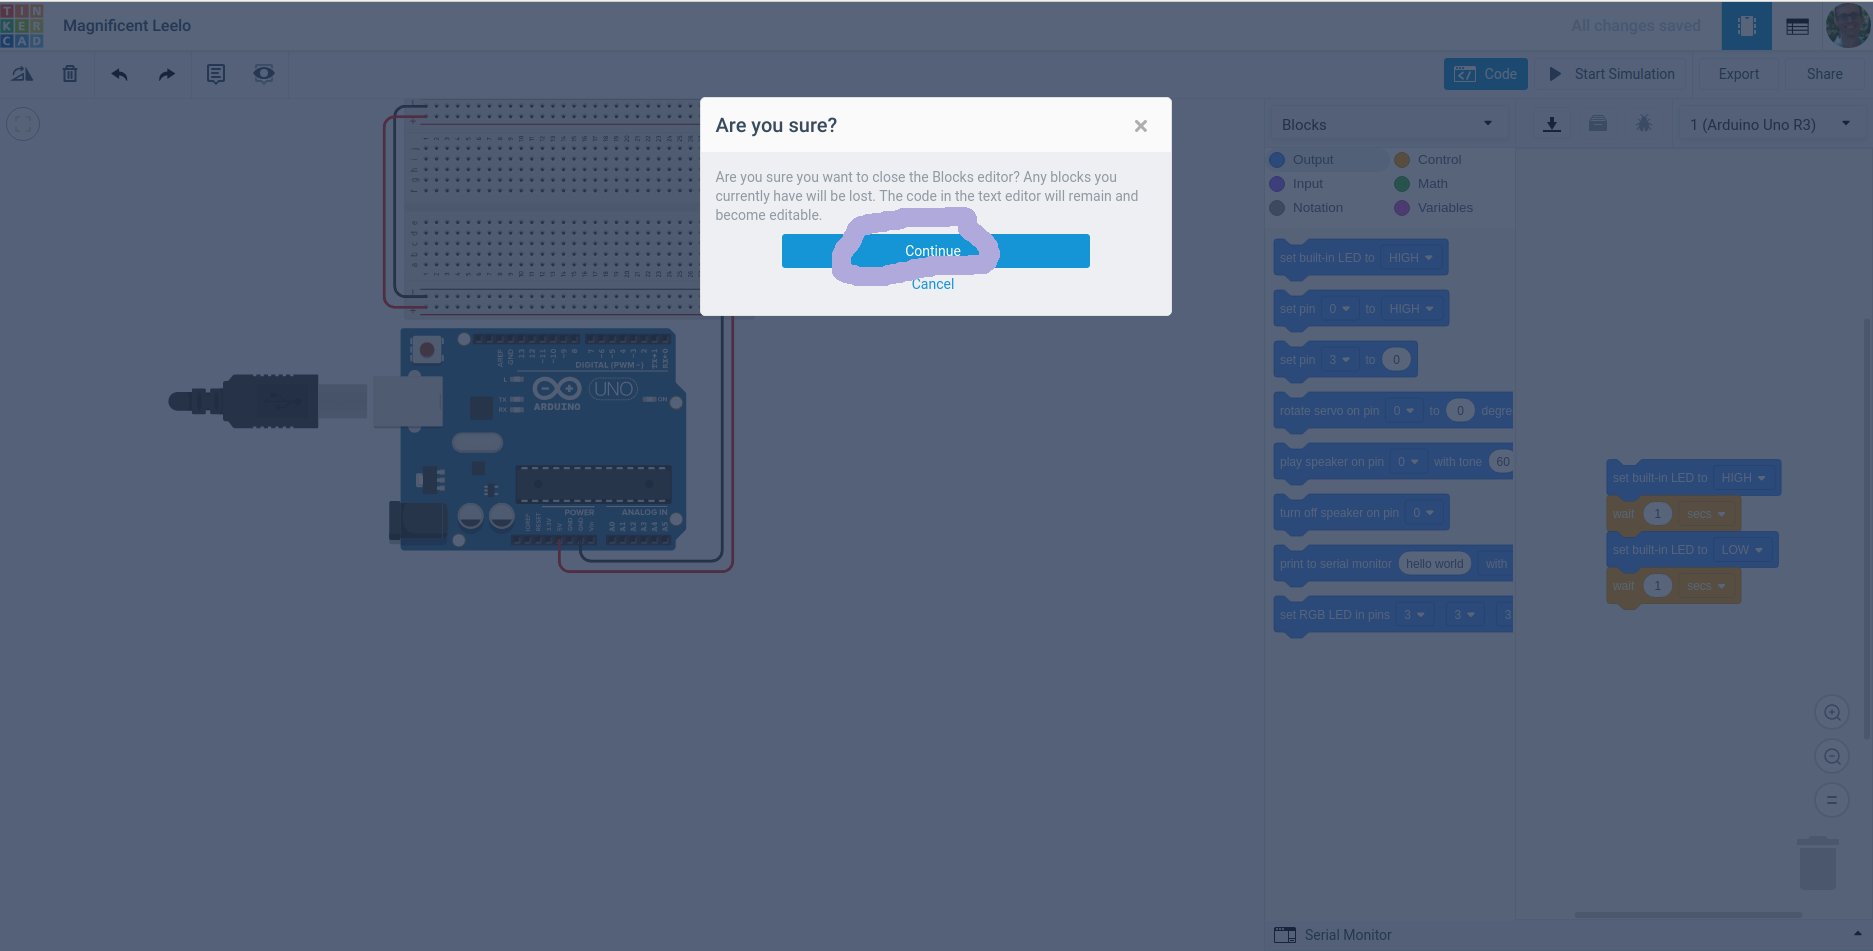The width and height of the screenshot is (1873, 951).
Task: Click the second wait block seconds value
Action: (x=1657, y=586)
